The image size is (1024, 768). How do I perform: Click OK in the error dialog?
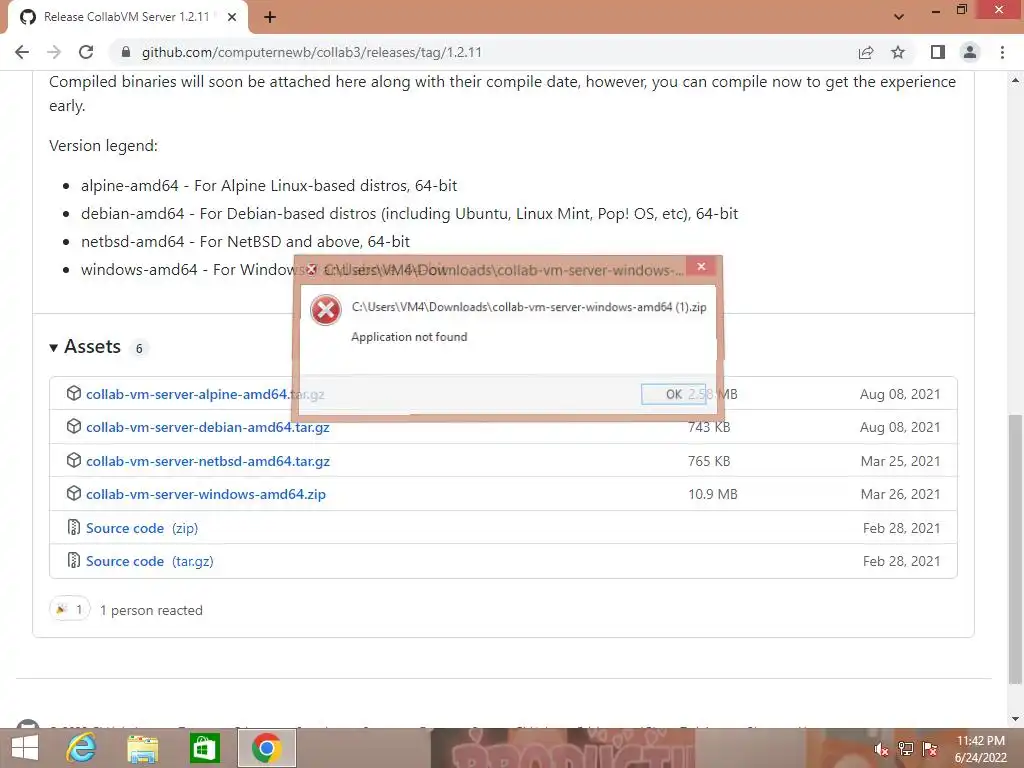click(673, 394)
